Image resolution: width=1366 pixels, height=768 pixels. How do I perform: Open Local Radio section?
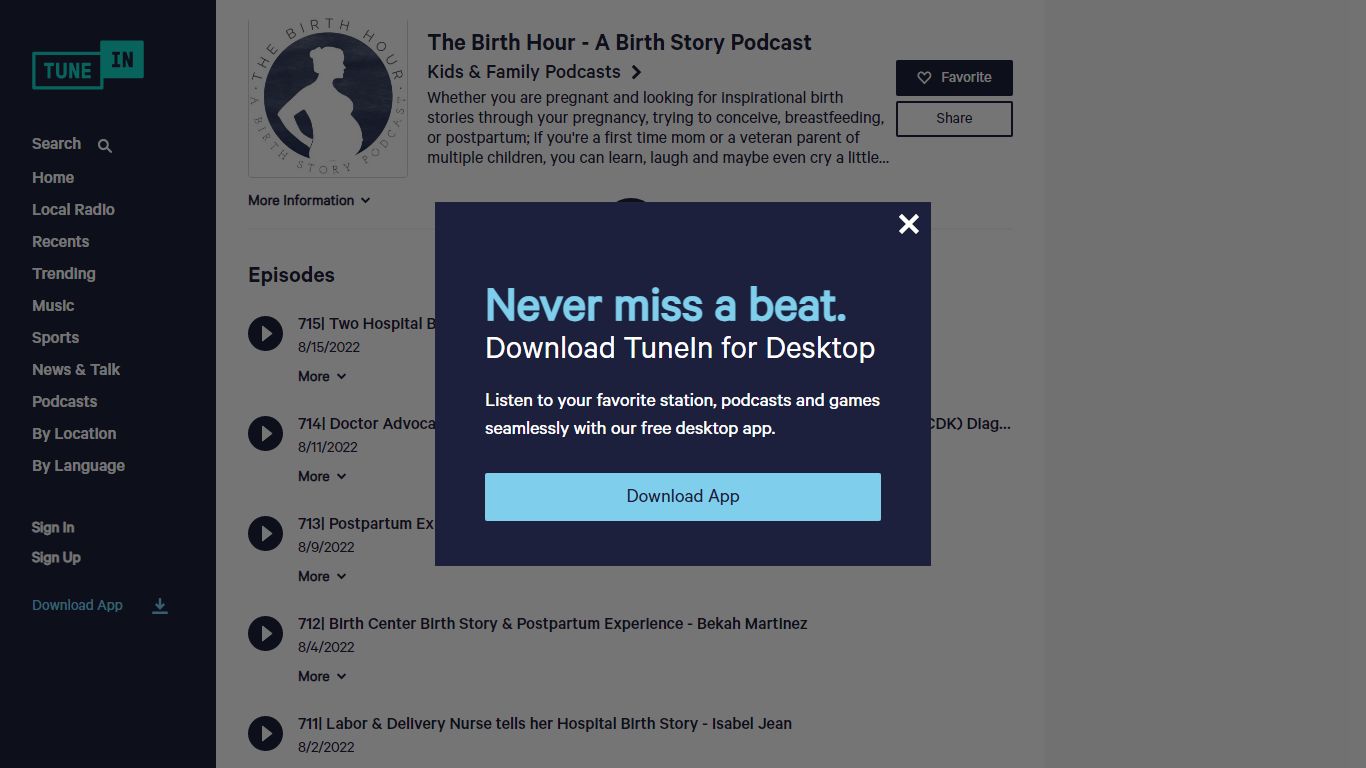(73, 210)
